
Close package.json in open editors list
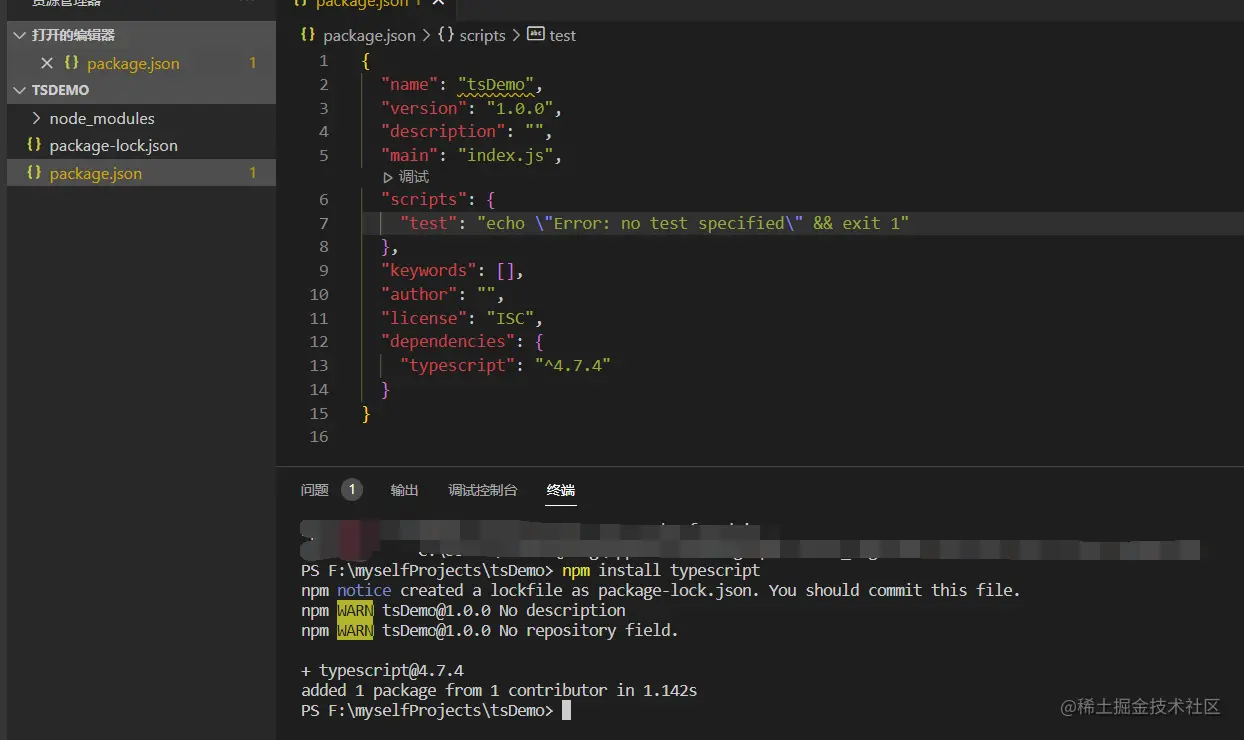tap(46, 63)
